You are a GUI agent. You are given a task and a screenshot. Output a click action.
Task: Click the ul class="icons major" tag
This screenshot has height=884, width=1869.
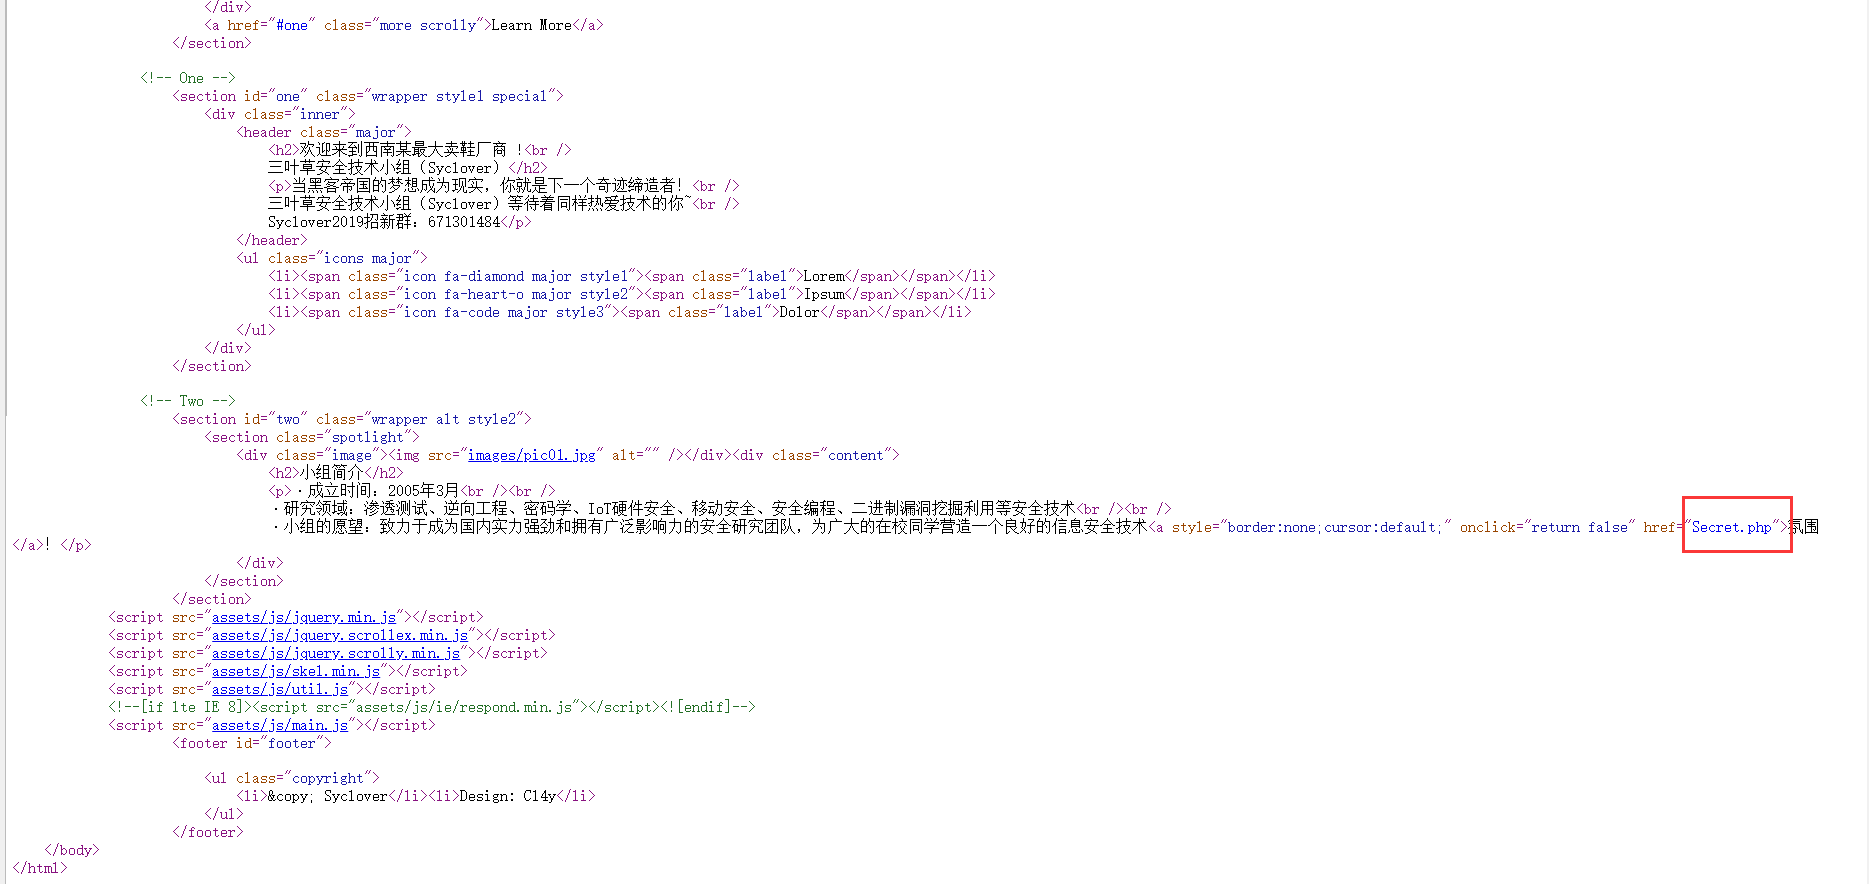pos(332,258)
